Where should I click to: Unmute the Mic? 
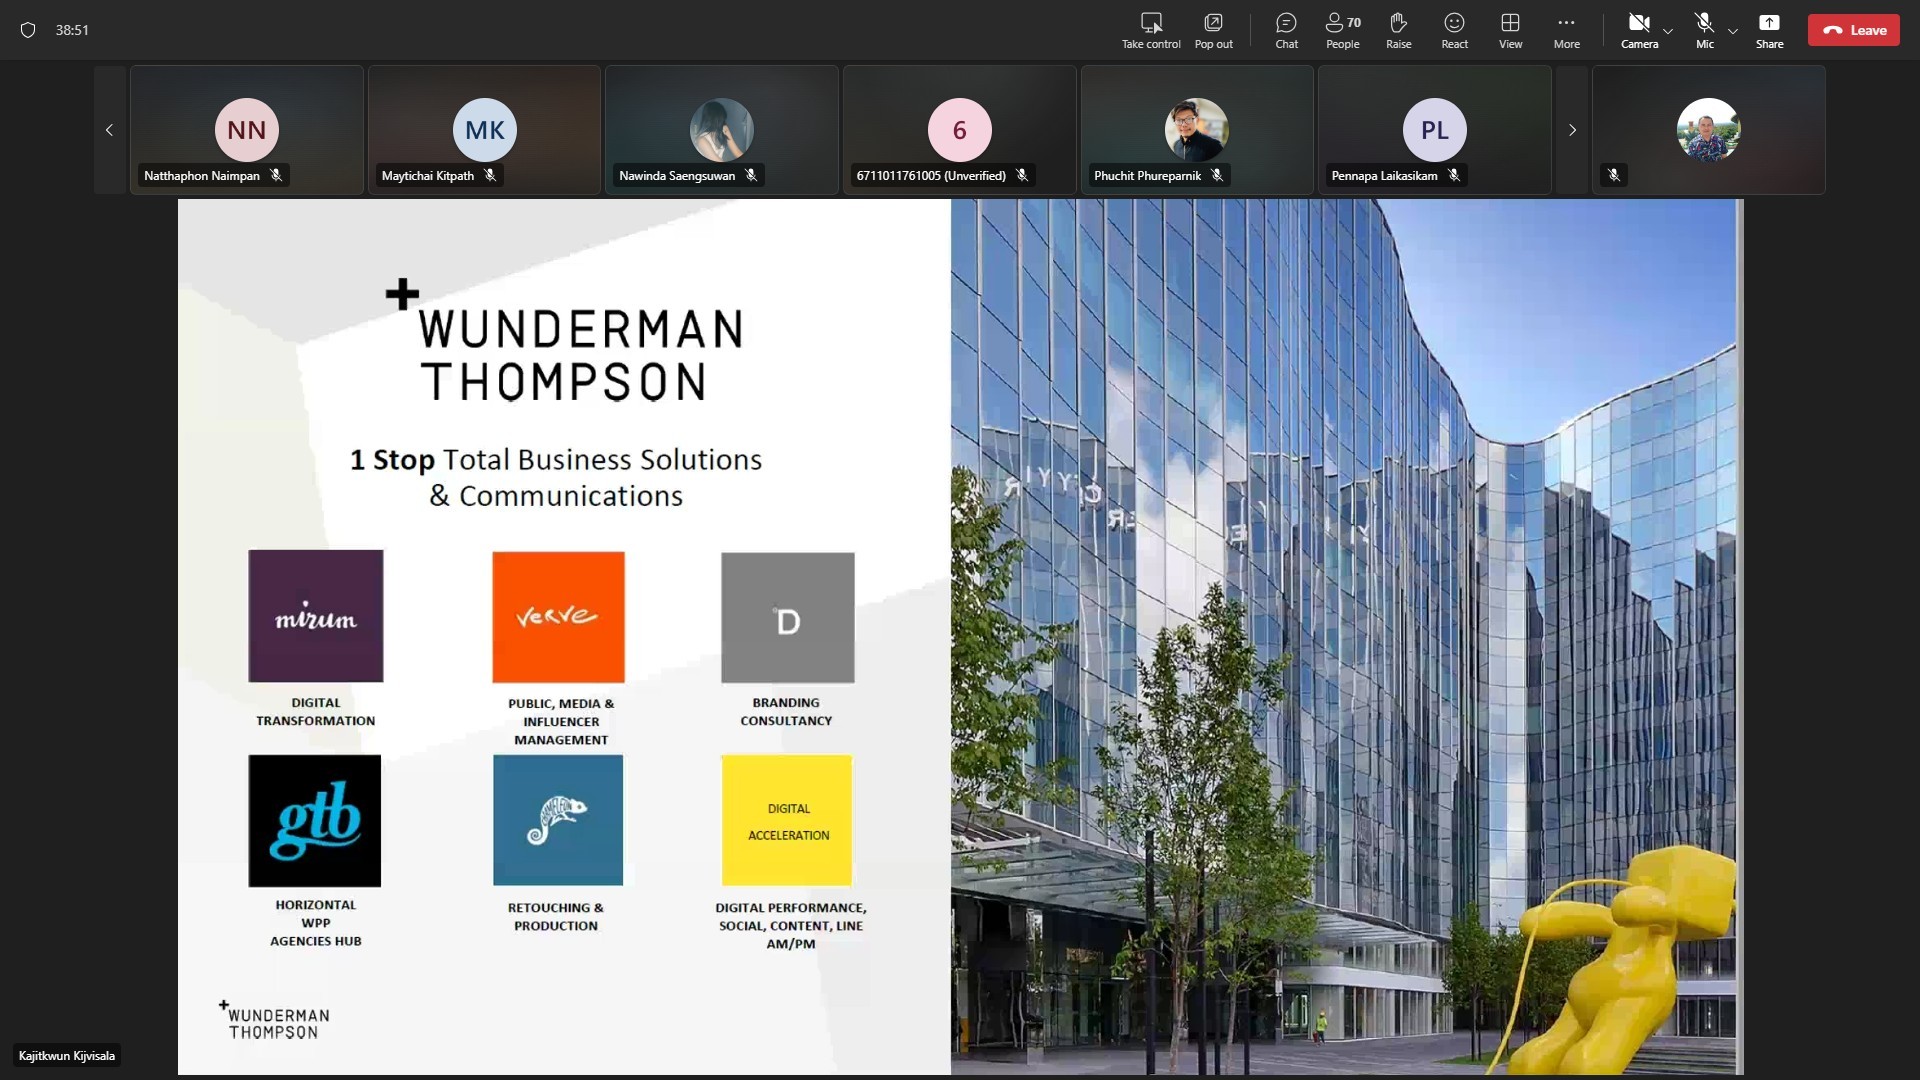click(x=1704, y=30)
